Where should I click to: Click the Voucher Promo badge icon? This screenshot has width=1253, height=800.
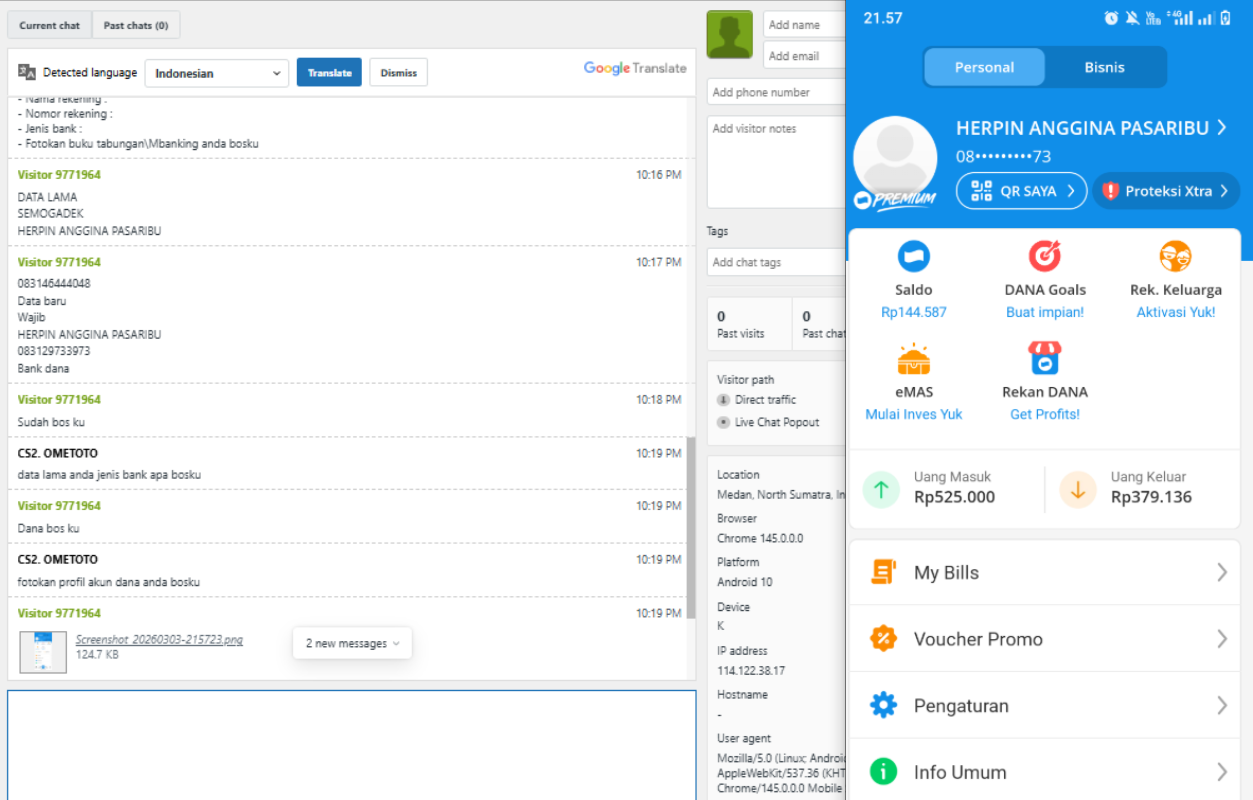pos(883,638)
